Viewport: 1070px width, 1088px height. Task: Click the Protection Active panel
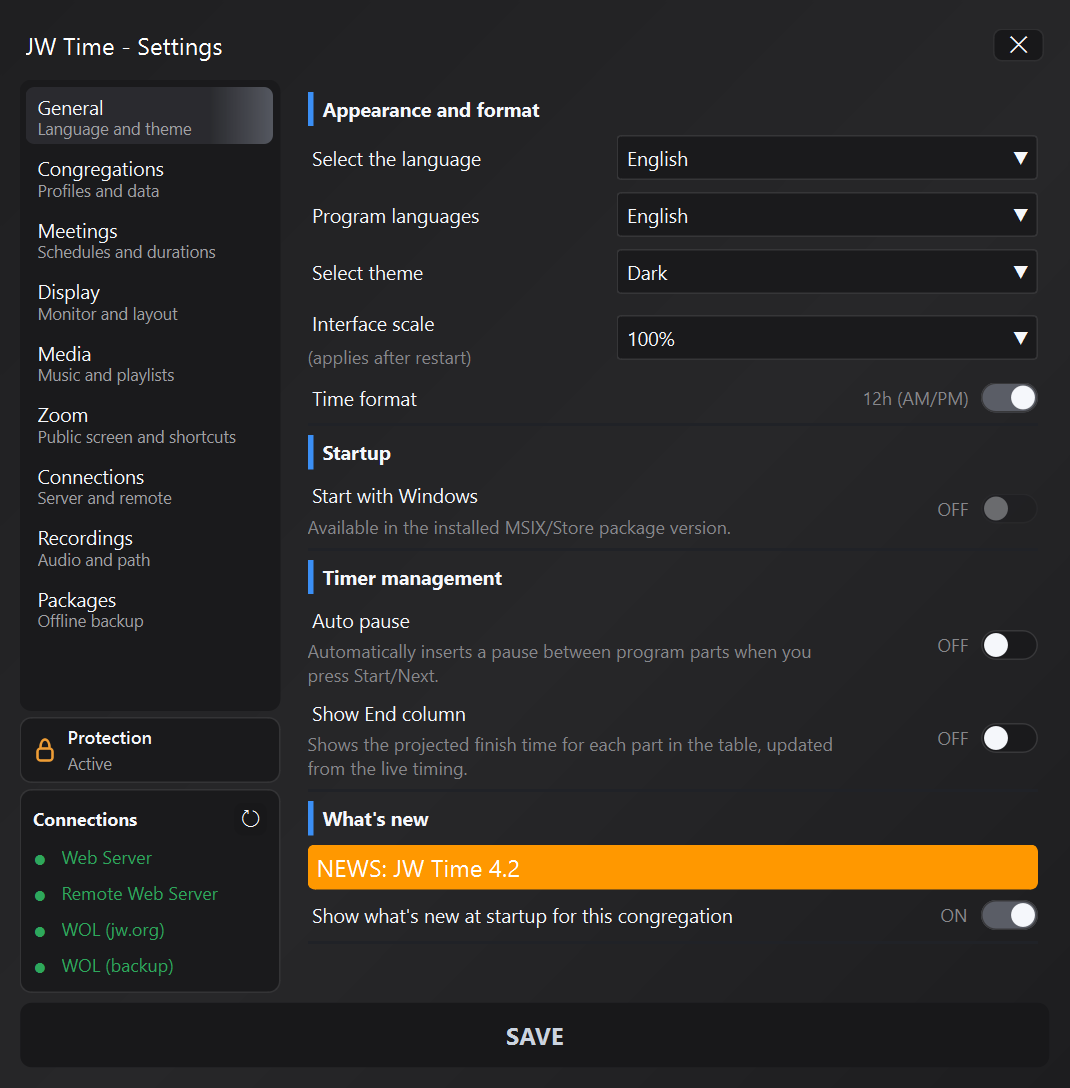150,750
